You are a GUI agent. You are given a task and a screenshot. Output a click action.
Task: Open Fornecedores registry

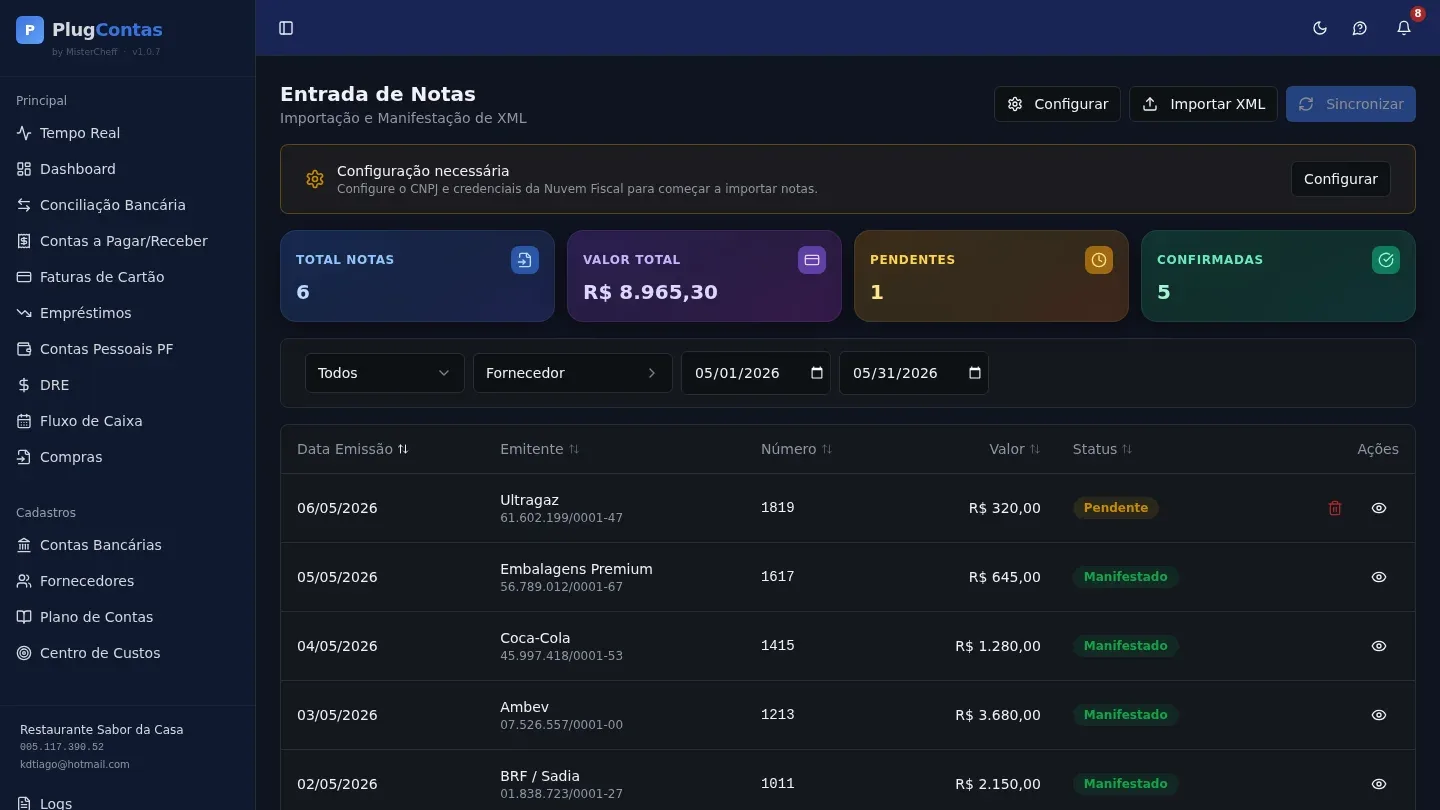(x=127, y=581)
